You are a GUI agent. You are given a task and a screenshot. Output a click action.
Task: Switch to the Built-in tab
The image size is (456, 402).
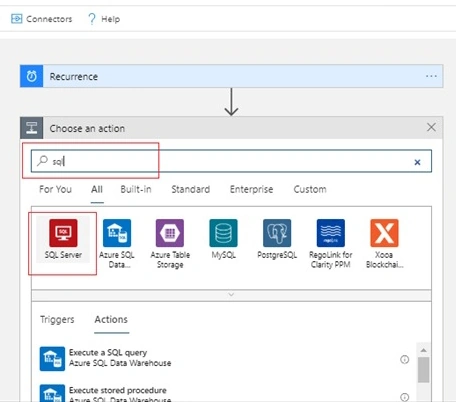click(x=136, y=189)
